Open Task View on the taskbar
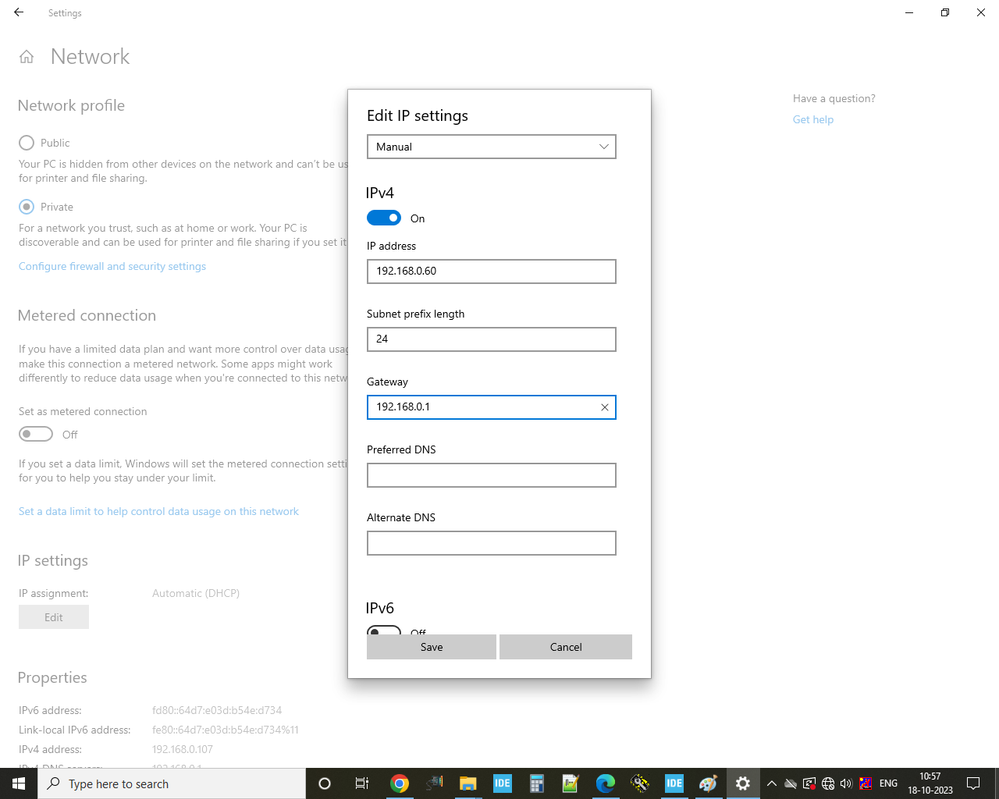 362,783
